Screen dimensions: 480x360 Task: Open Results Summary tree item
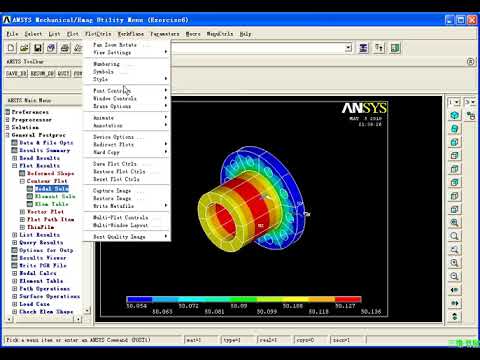pyautogui.click(x=45, y=150)
